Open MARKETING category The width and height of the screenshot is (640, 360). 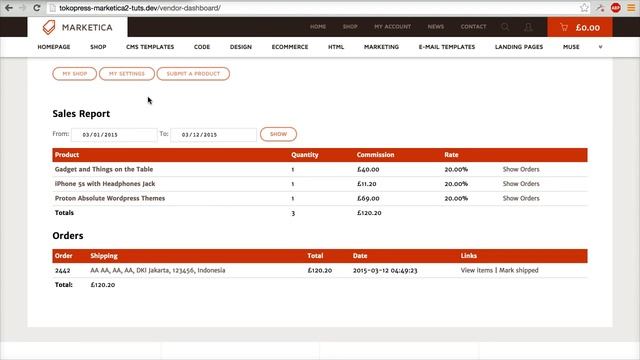(x=381, y=47)
